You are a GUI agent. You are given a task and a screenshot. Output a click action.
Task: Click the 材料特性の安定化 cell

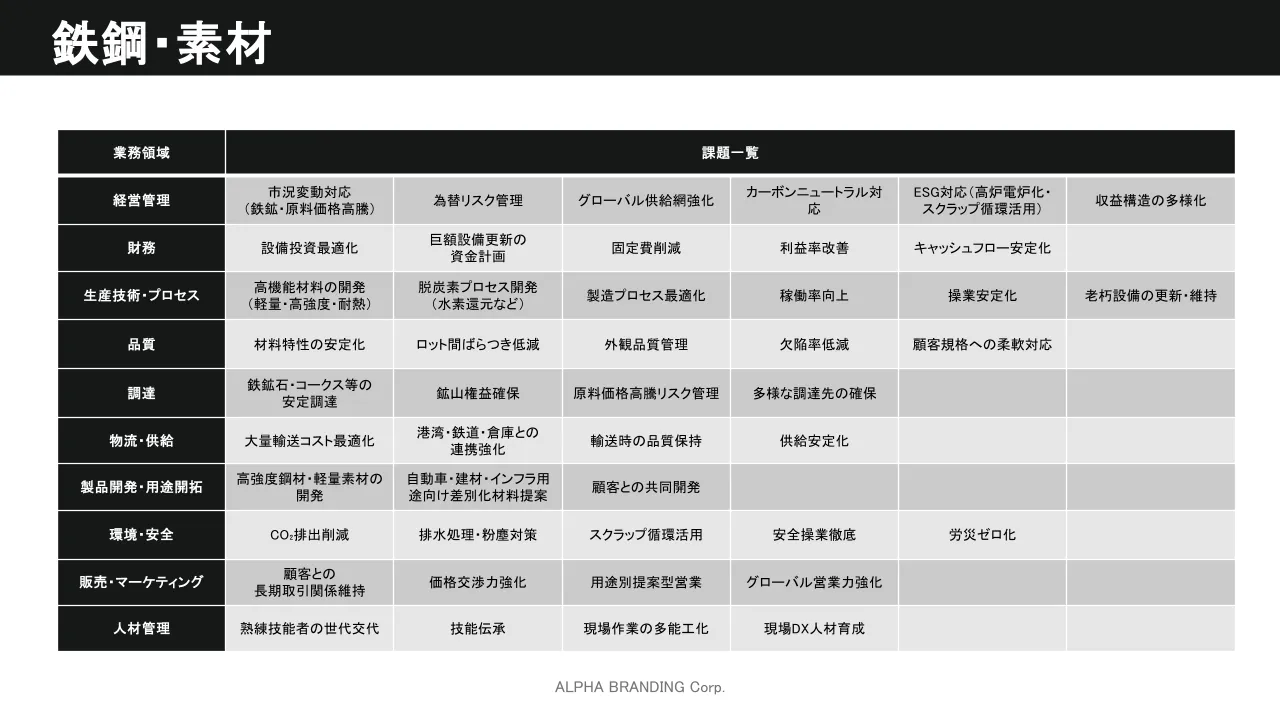click(x=309, y=344)
